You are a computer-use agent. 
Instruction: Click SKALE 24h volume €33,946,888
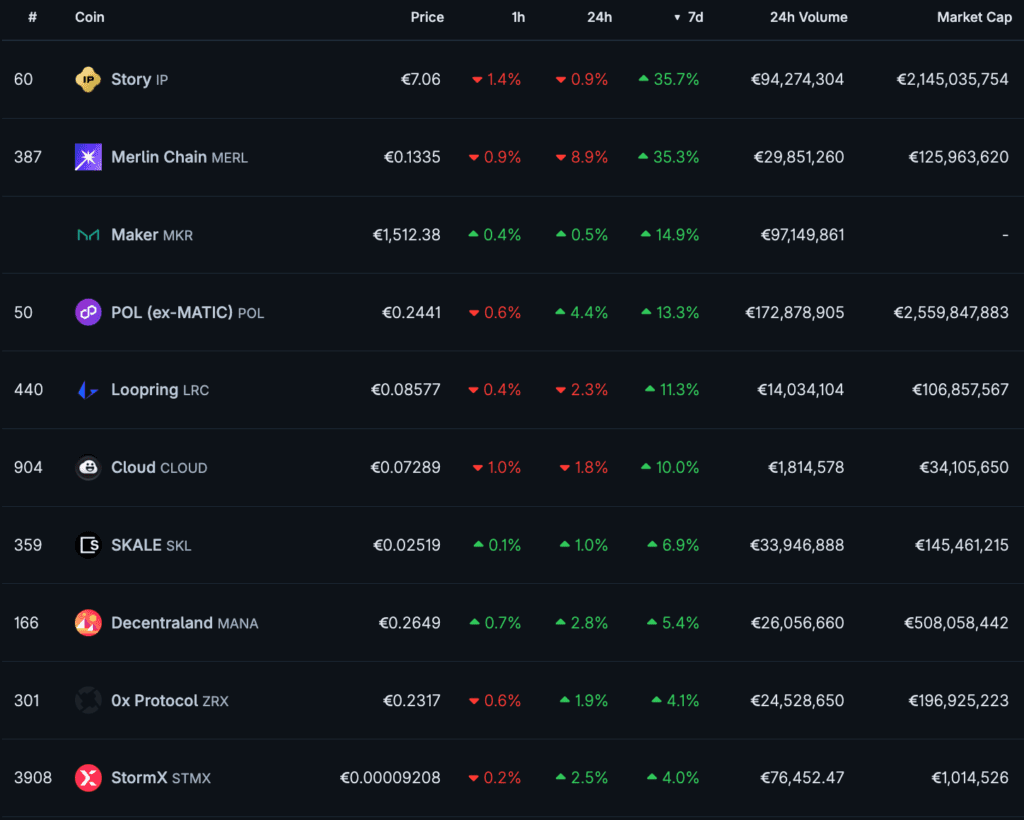point(797,545)
